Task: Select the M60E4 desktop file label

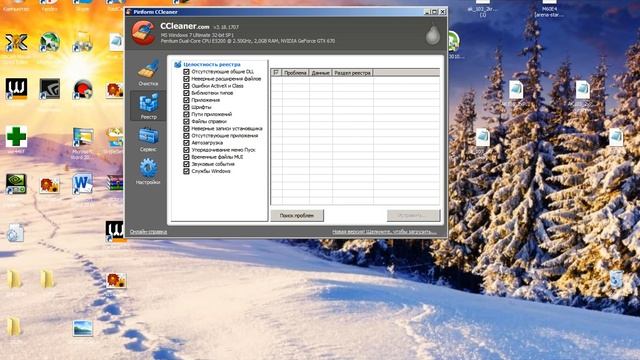Action: click(x=549, y=11)
